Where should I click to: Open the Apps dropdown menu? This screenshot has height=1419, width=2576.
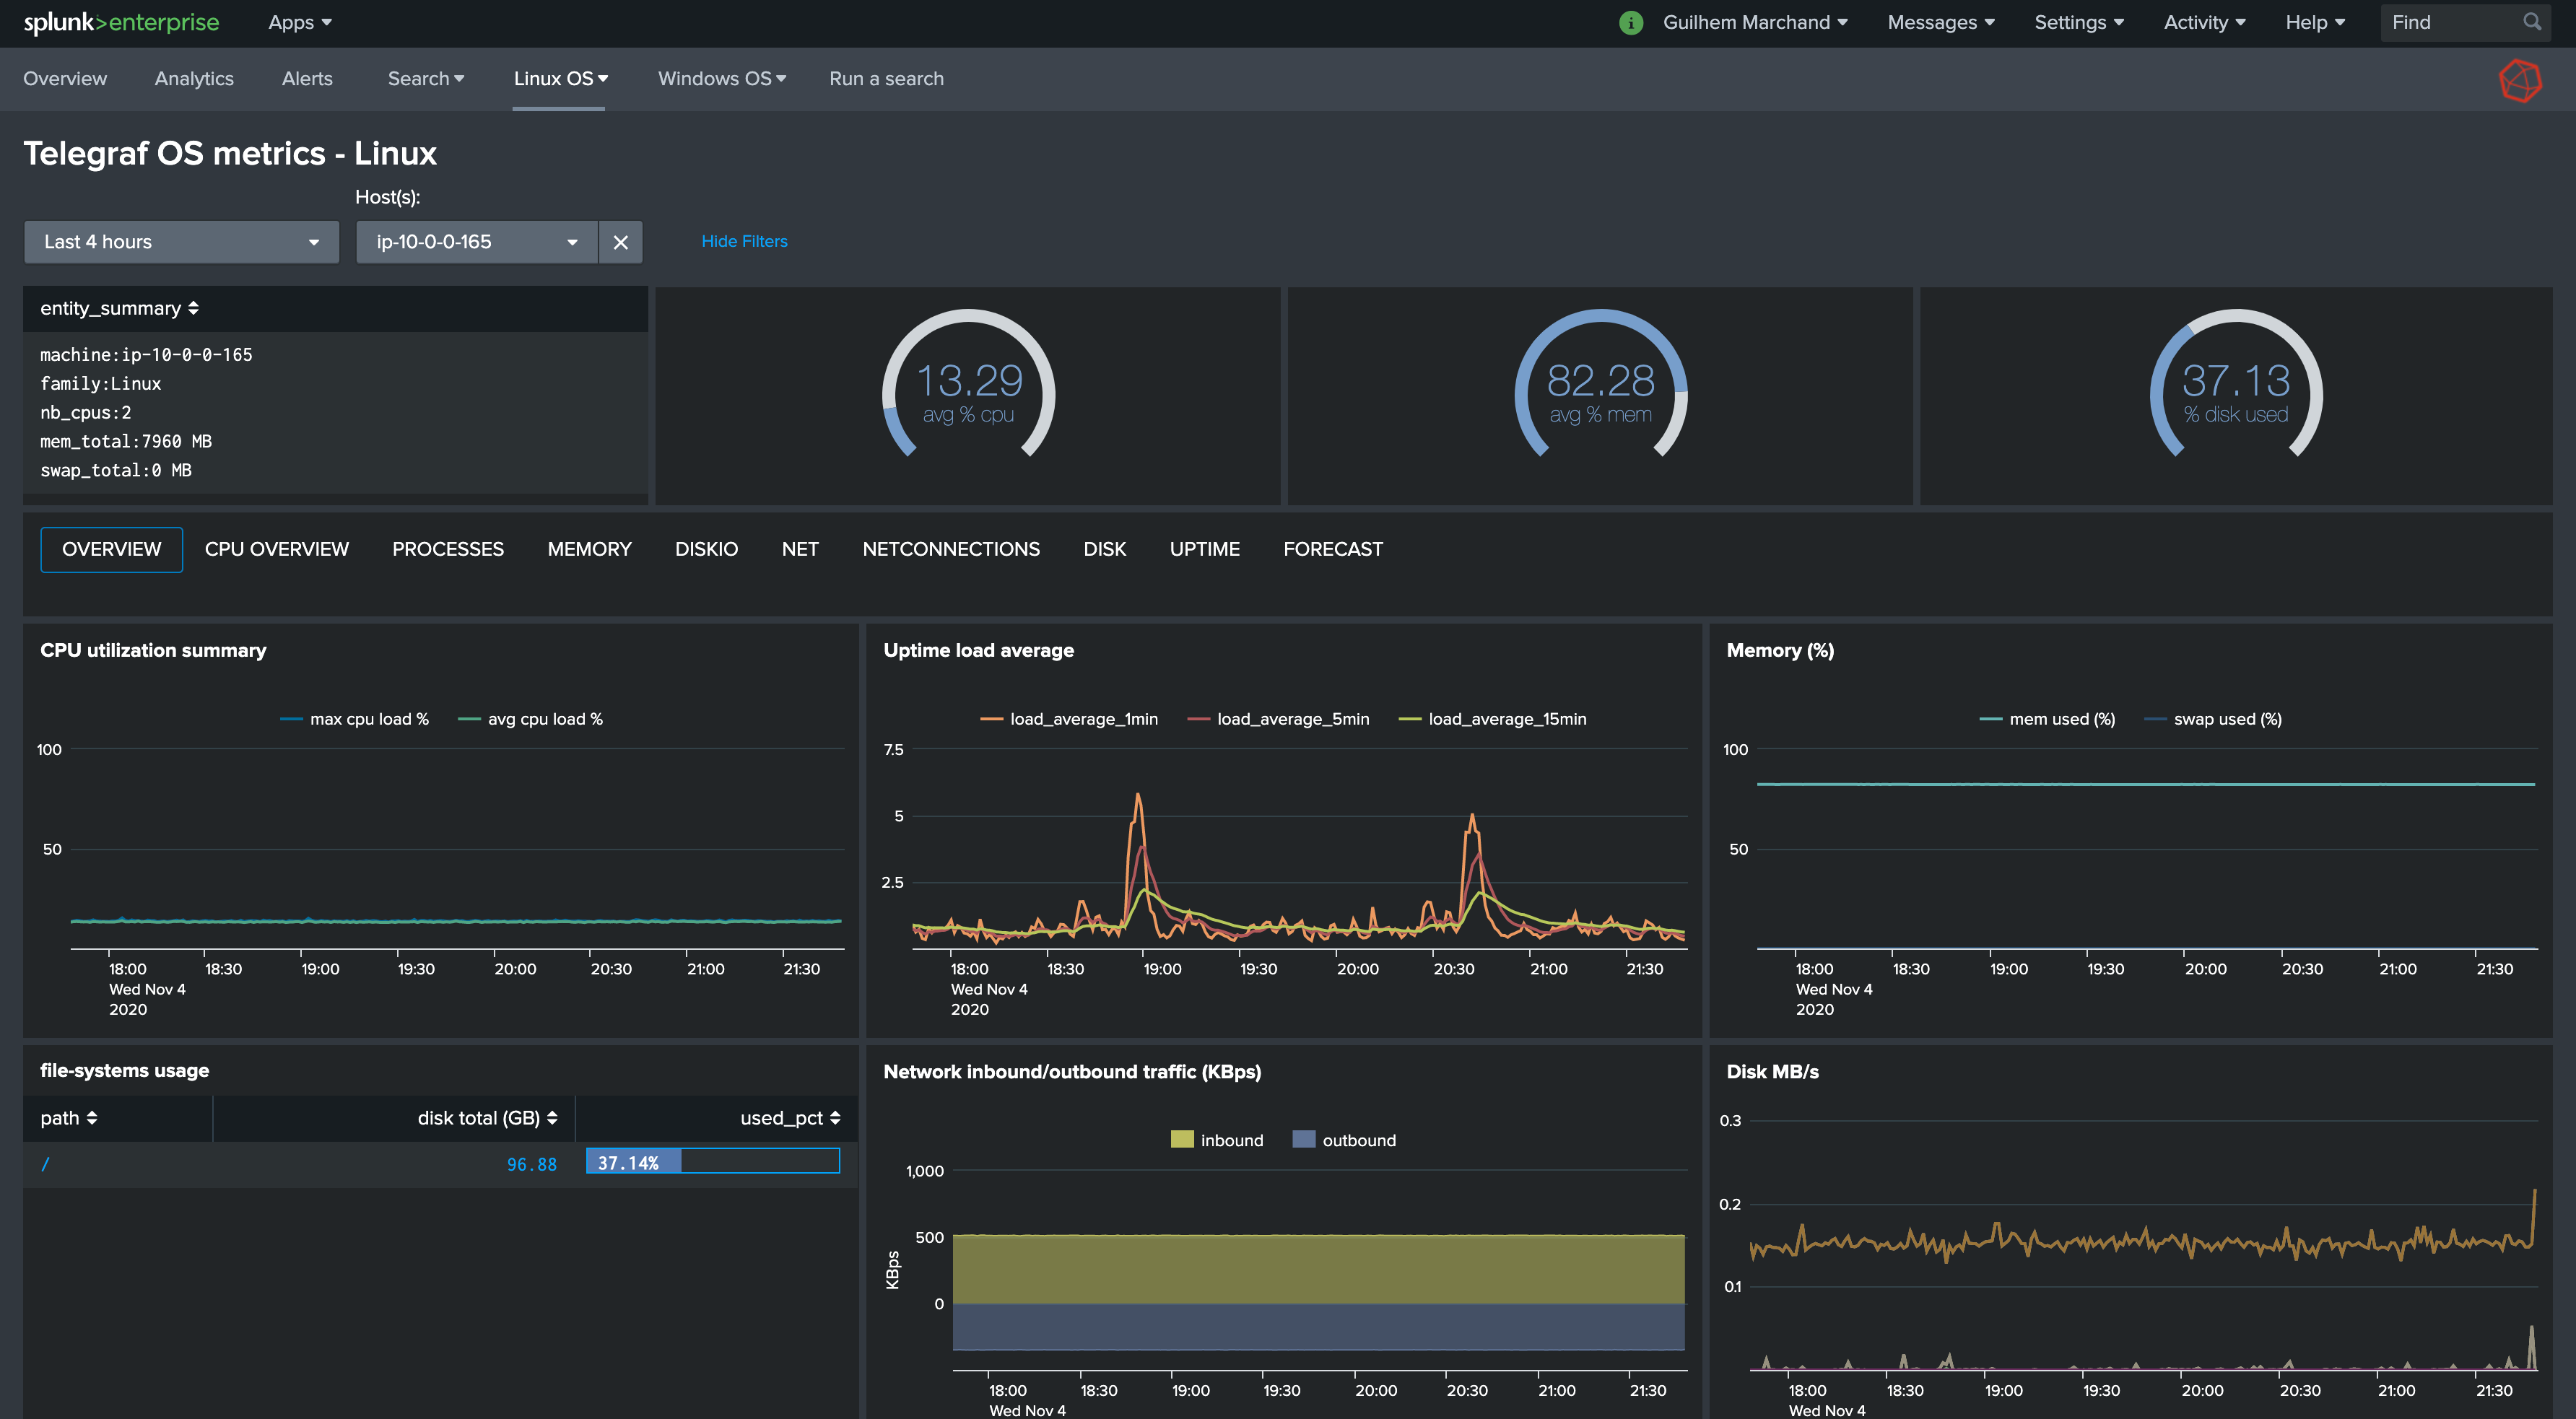pyautogui.click(x=299, y=22)
